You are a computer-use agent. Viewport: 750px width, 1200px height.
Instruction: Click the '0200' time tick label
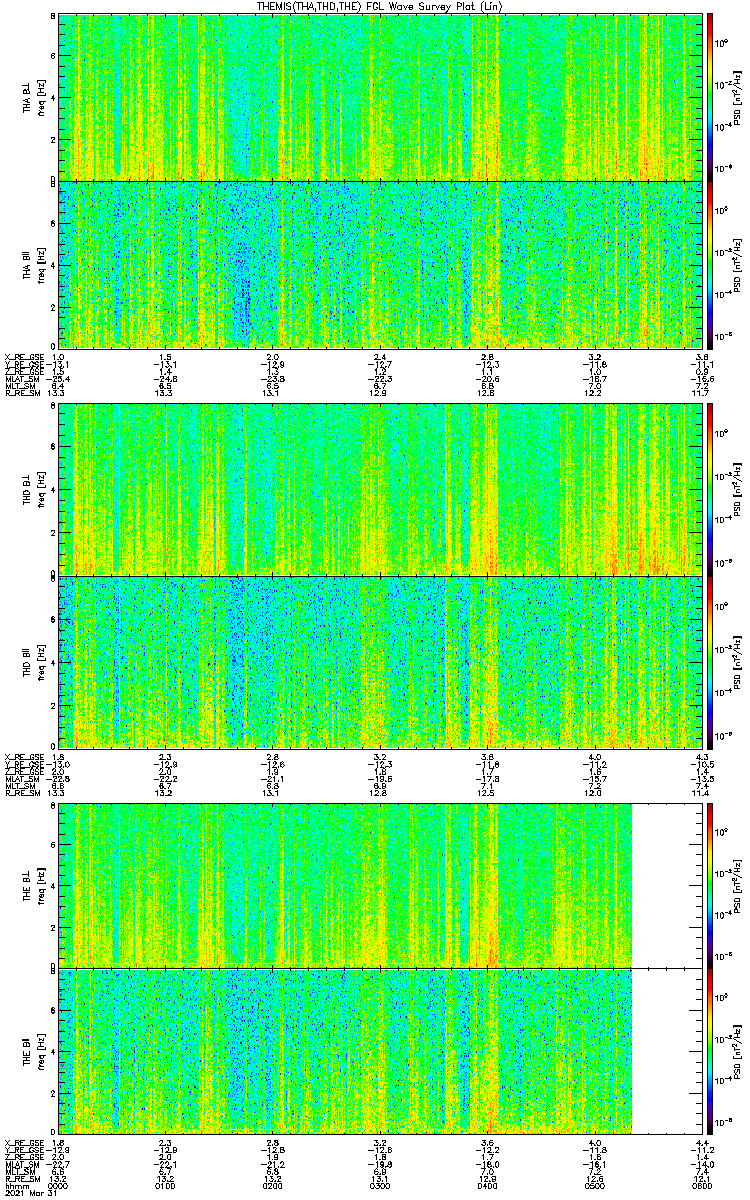point(273,1185)
